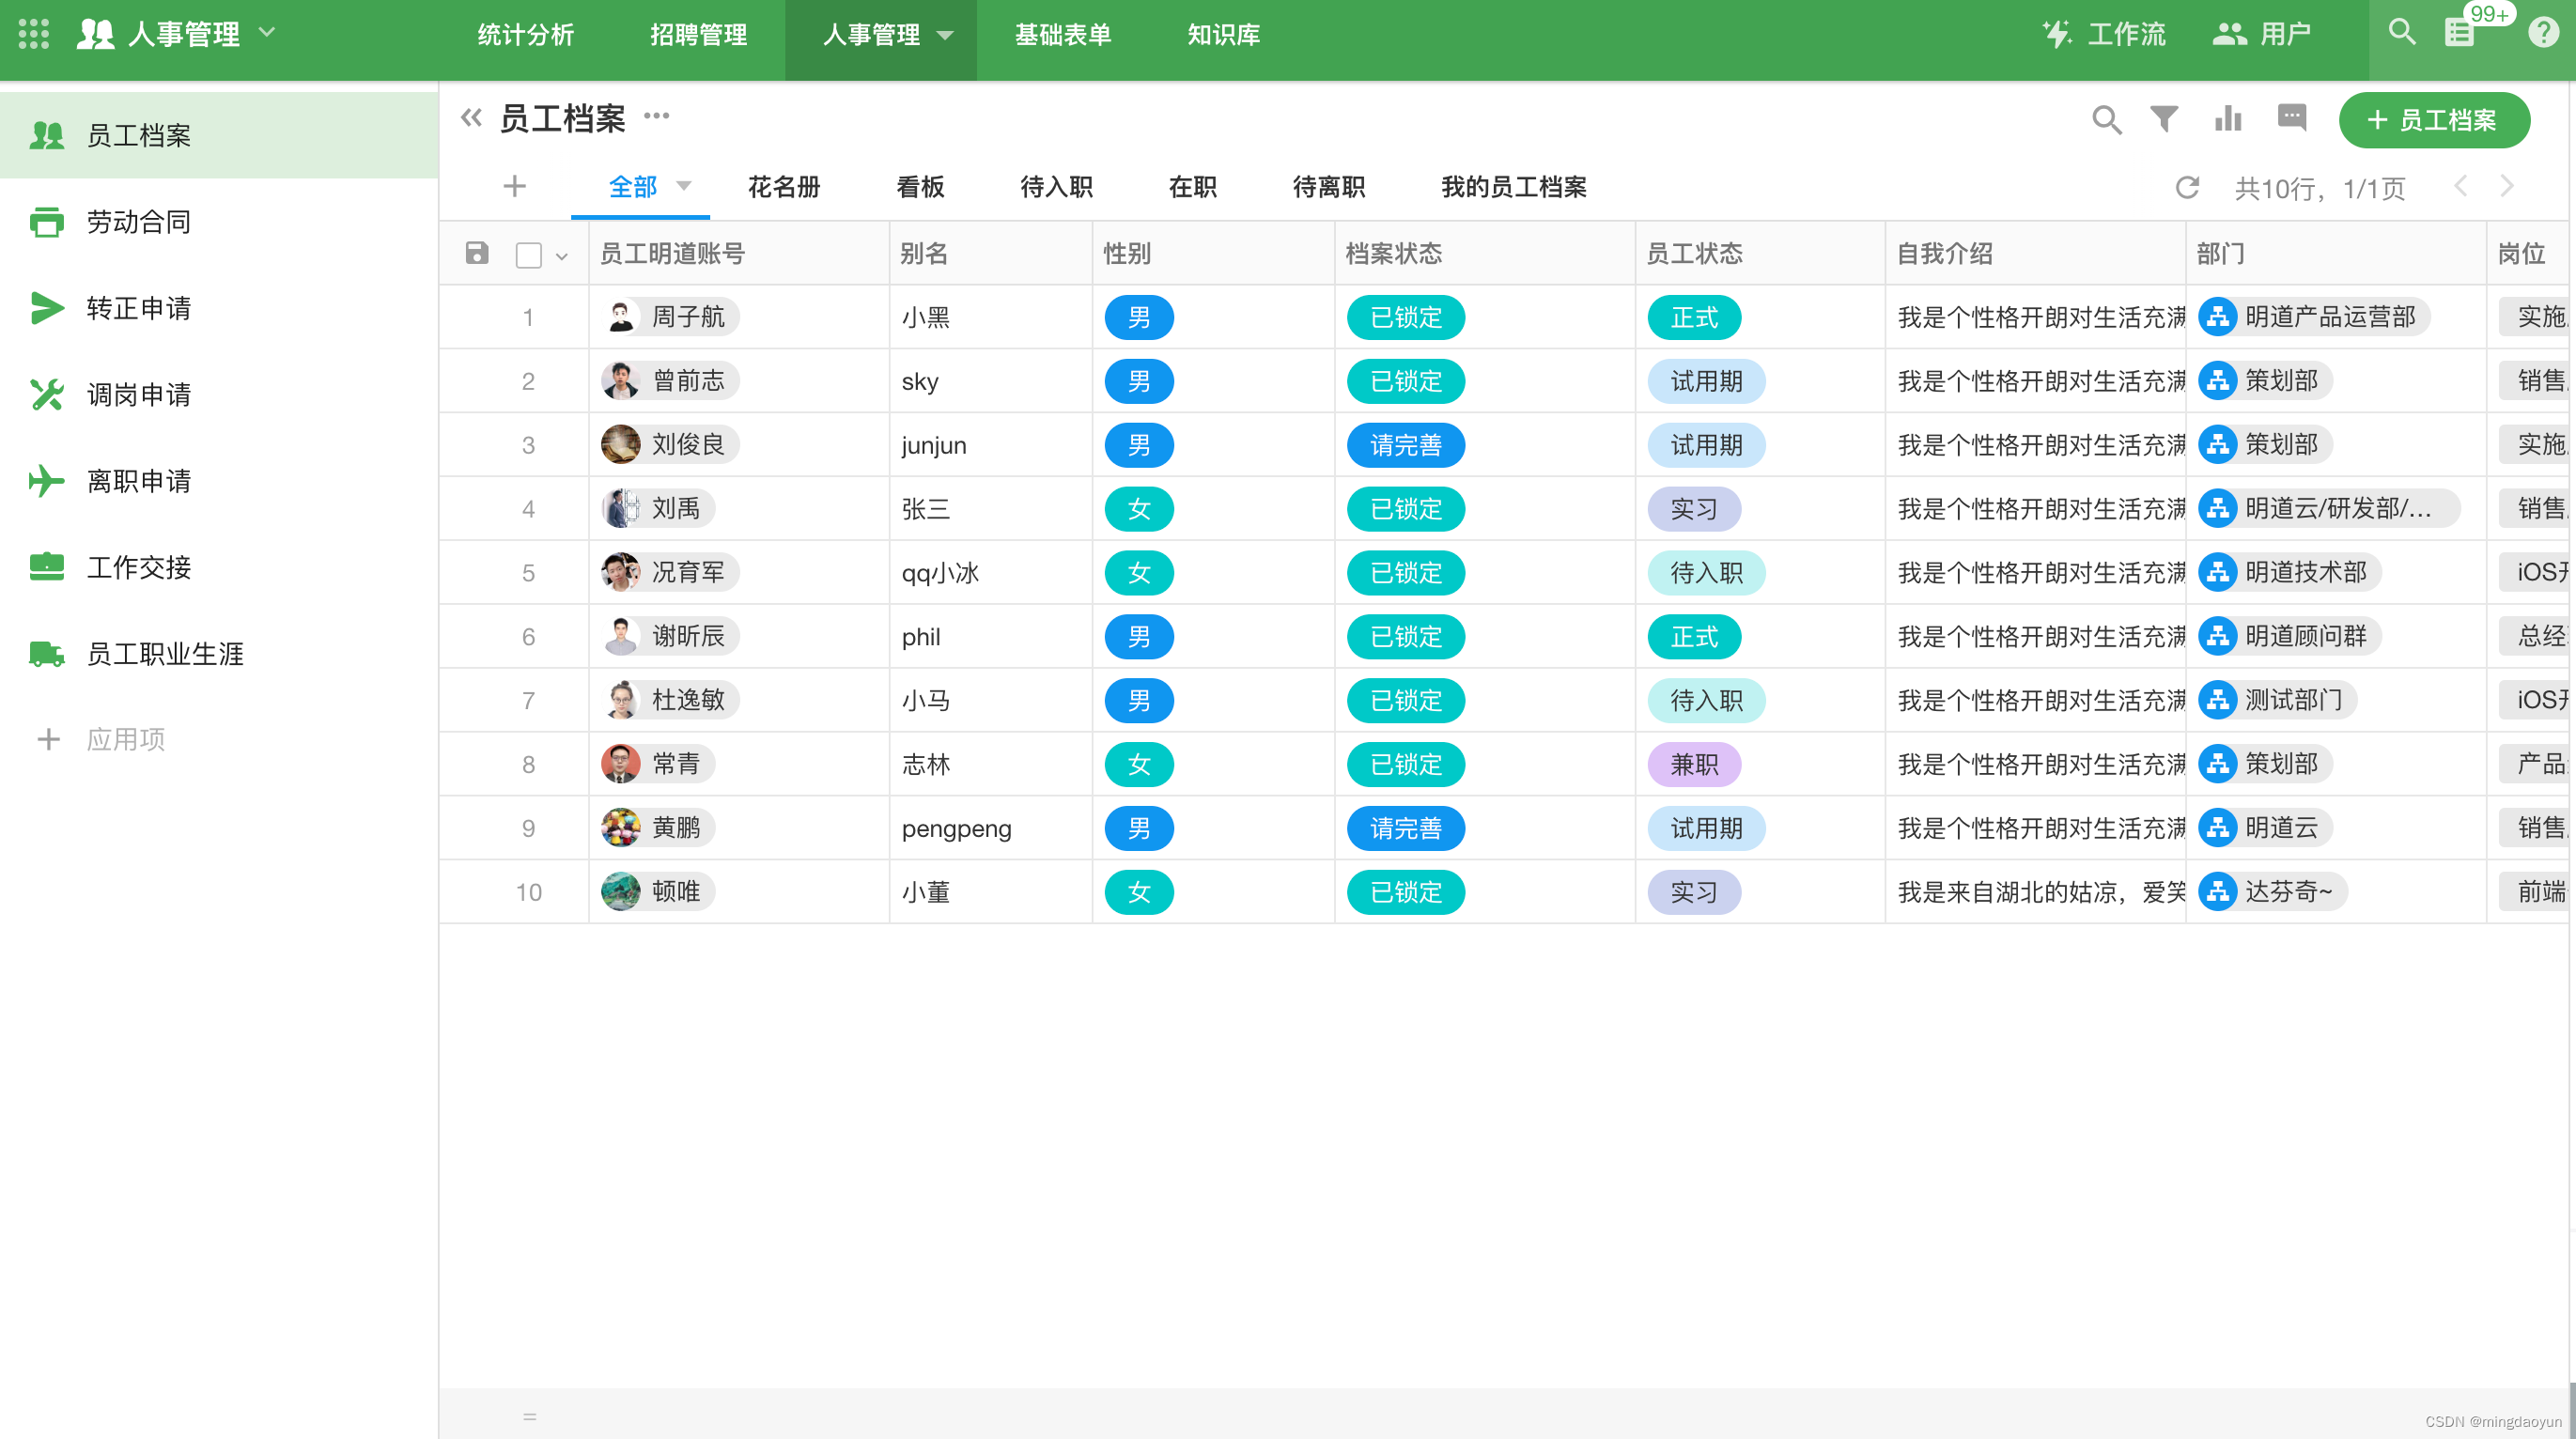Open the statistics chart icon
The image size is (2576, 1439).
[x=2228, y=119]
